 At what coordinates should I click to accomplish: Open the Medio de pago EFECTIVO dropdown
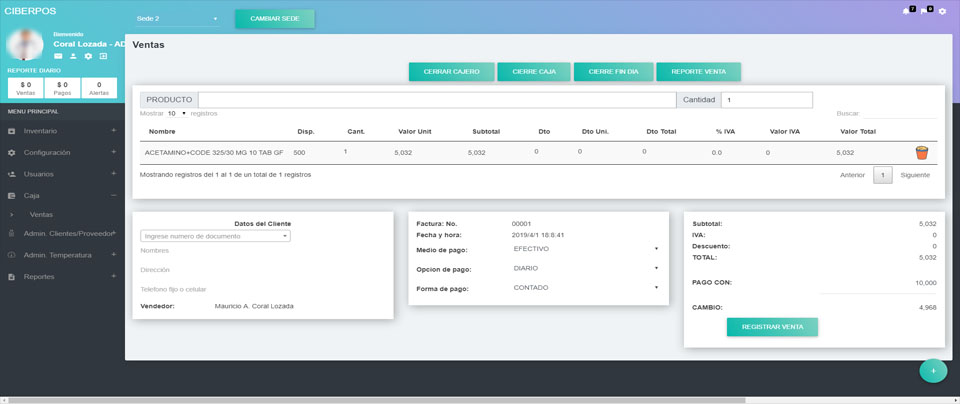click(586, 249)
